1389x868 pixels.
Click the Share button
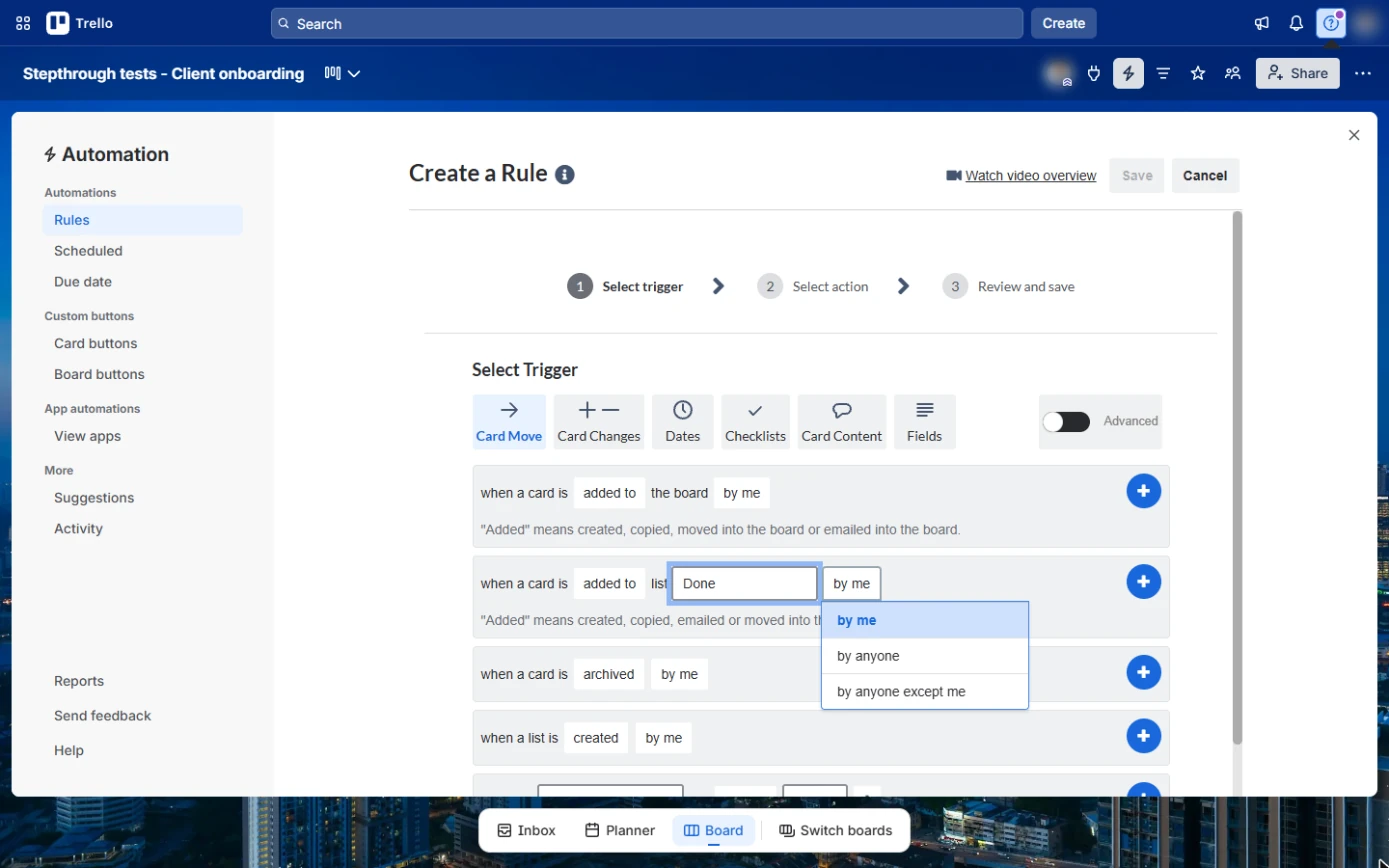pos(1298,73)
